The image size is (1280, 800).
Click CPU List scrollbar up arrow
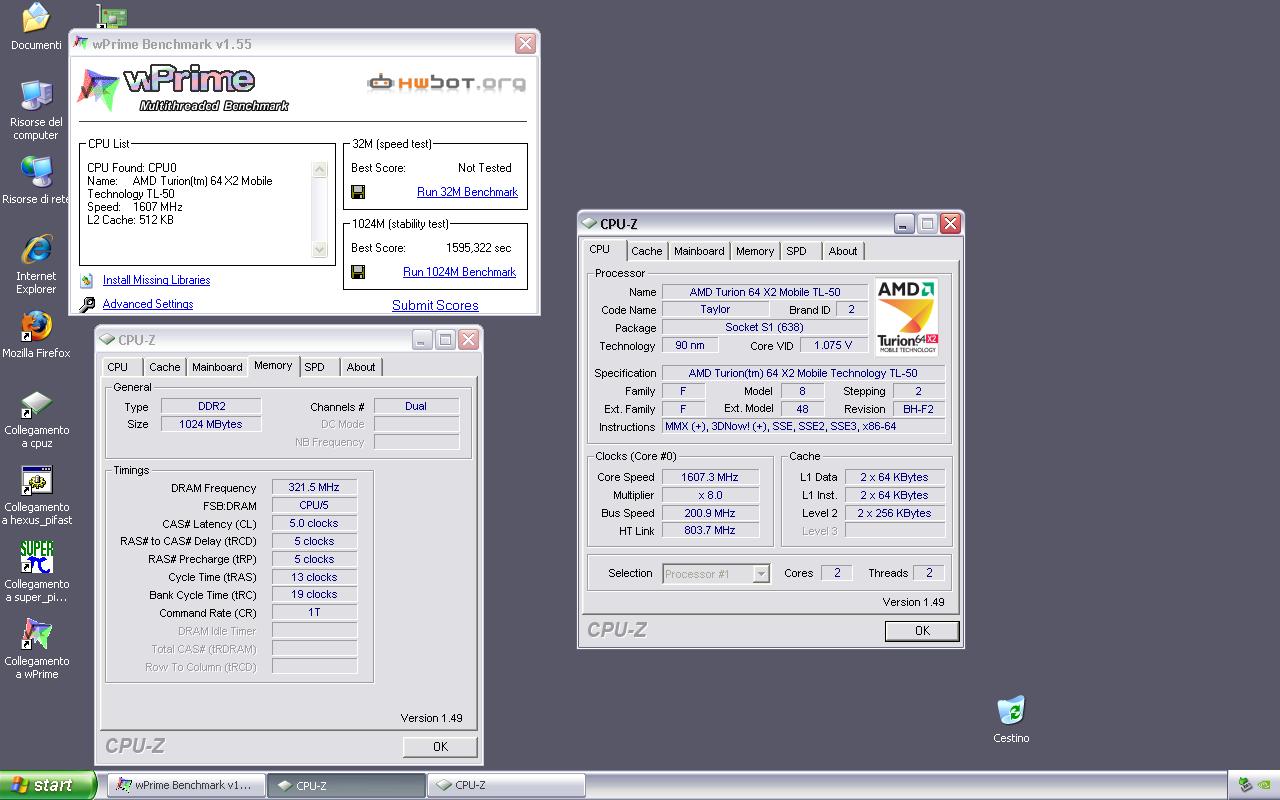pos(320,170)
